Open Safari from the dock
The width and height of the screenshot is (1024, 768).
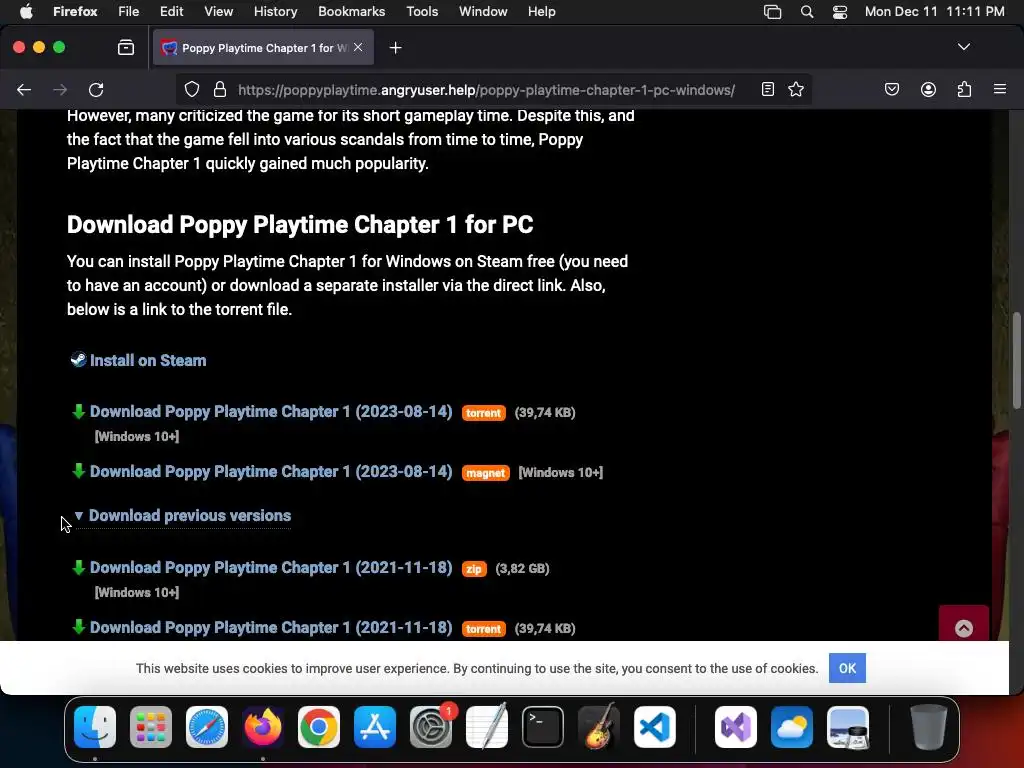click(x=207, y=727)
